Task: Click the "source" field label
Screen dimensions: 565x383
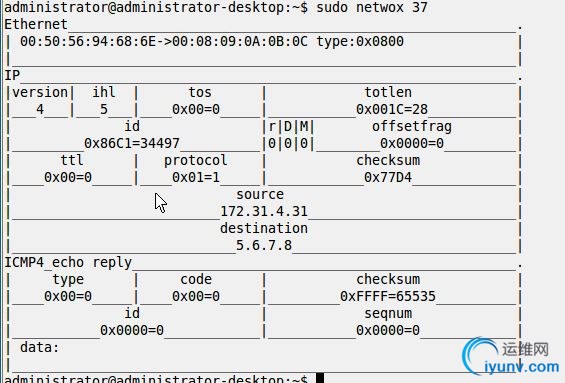Action: point(260,195)
